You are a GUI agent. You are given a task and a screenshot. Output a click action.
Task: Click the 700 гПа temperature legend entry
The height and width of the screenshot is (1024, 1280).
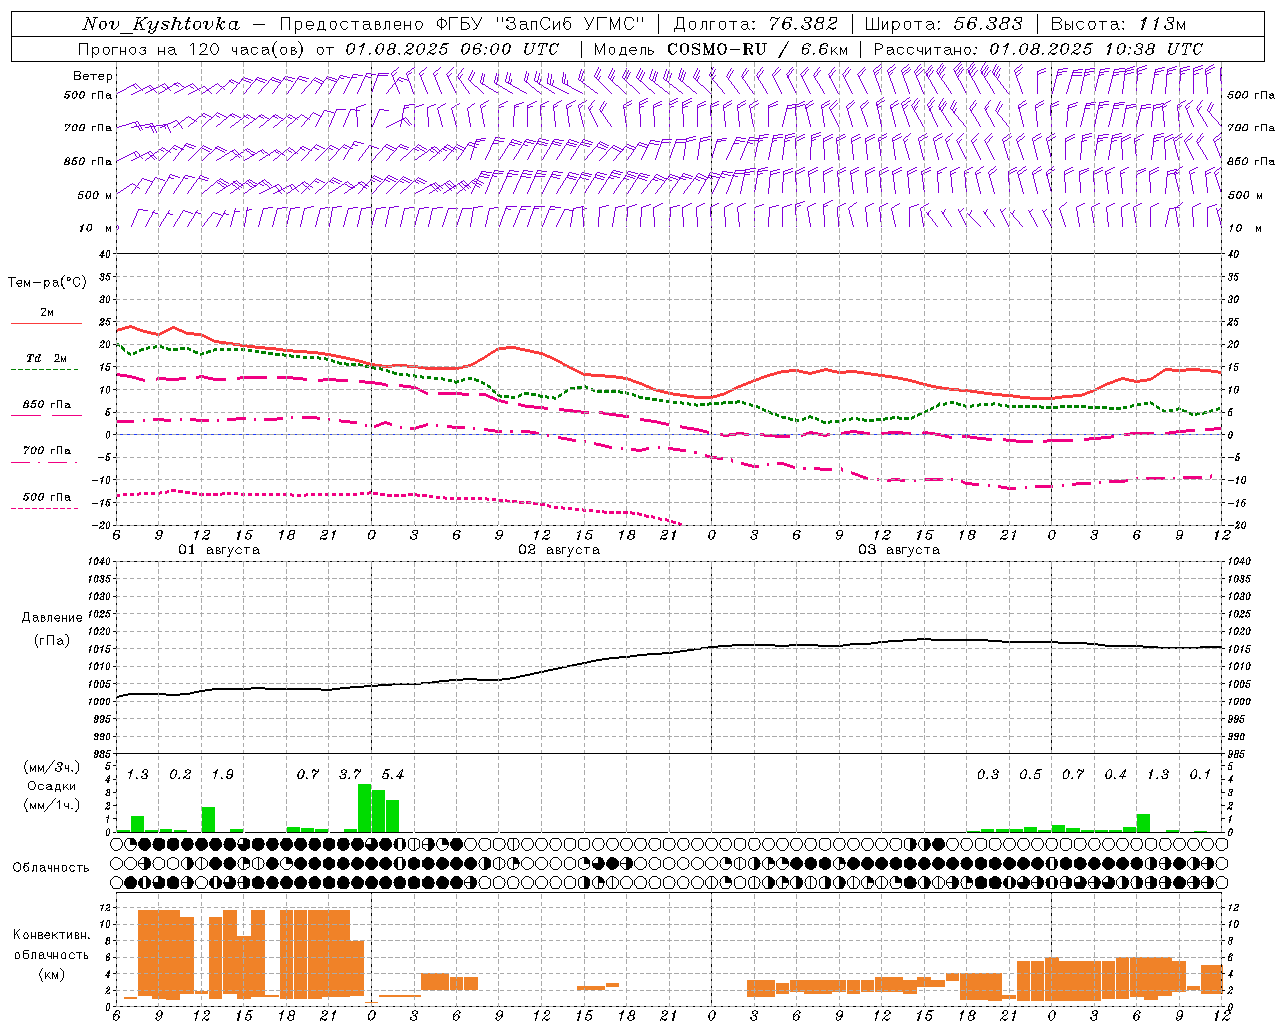(46, 451)
